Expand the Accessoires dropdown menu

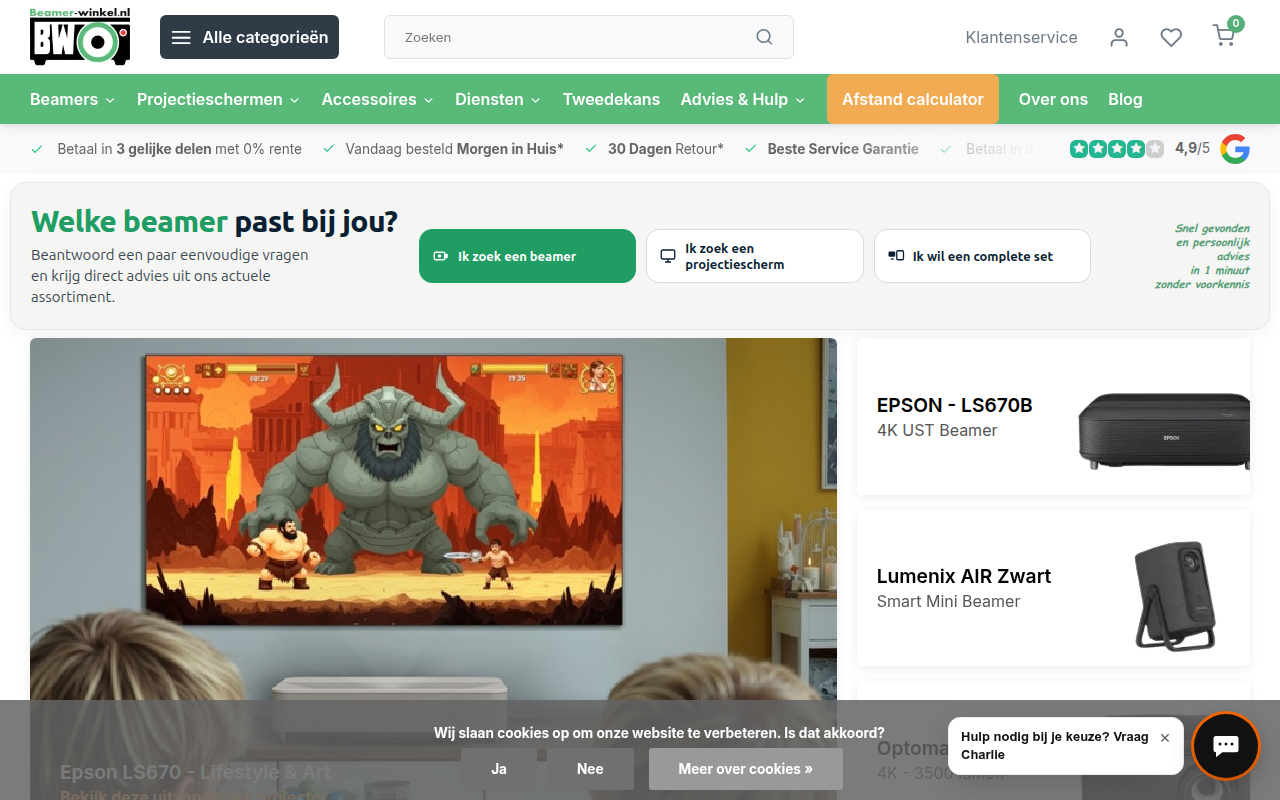pos(377,99)
